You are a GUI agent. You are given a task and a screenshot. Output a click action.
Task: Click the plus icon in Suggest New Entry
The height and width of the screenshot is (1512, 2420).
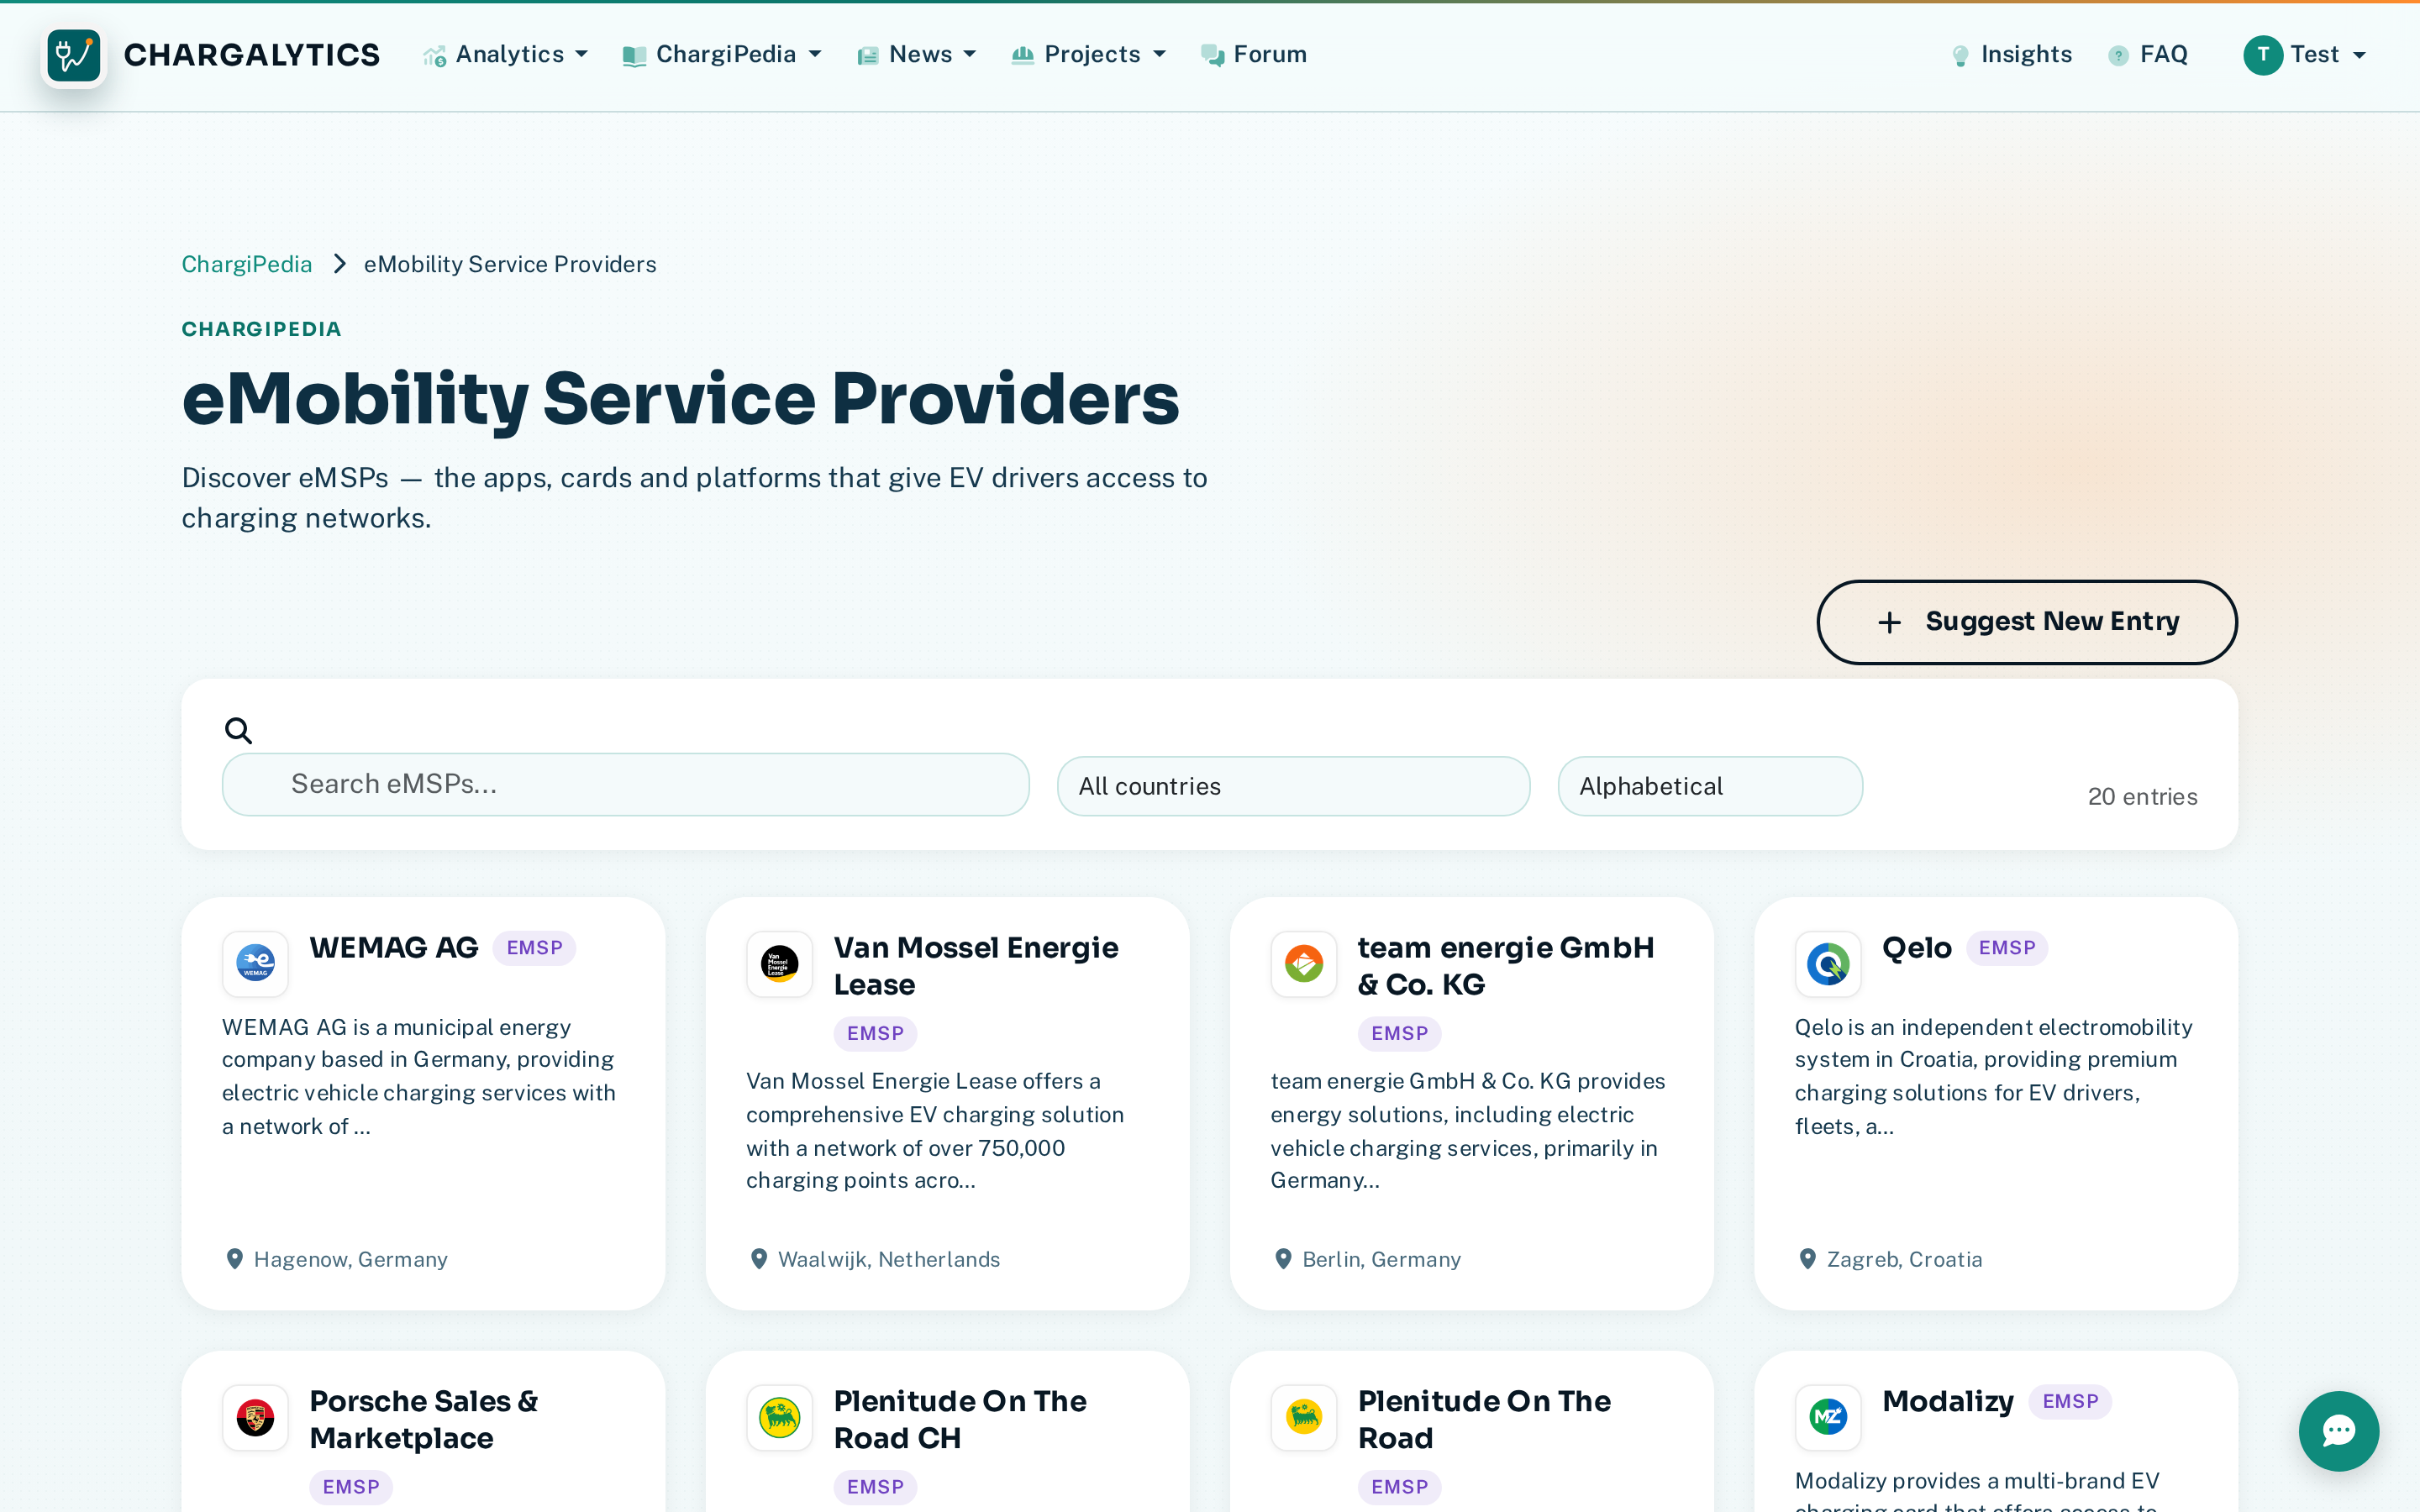tap(1889, 622)
